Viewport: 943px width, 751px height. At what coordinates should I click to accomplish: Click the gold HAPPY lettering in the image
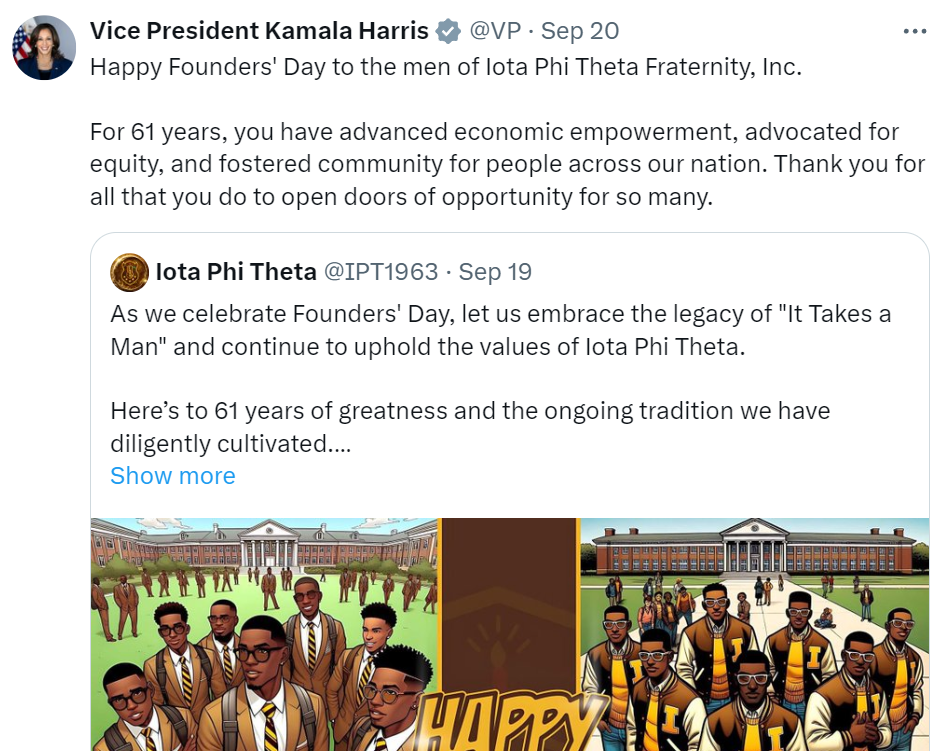click(511, 722)
